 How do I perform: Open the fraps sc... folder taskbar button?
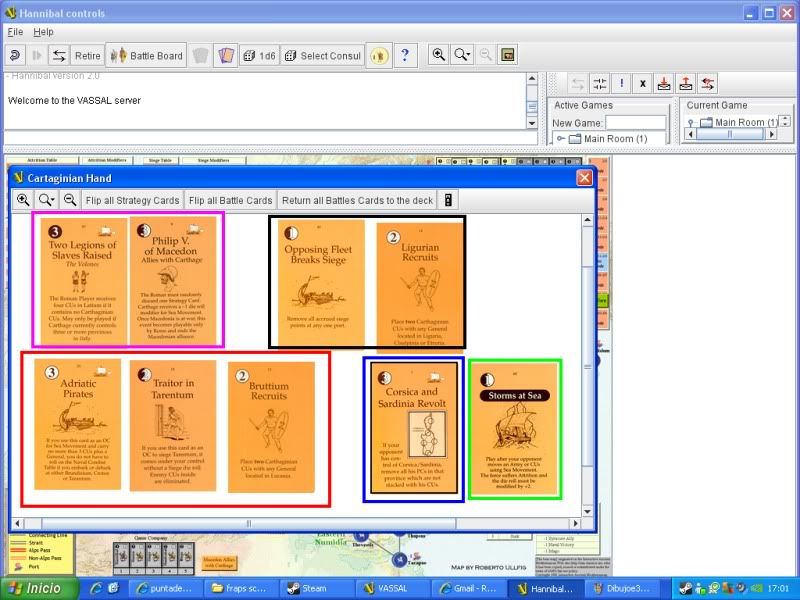point(240,588)
